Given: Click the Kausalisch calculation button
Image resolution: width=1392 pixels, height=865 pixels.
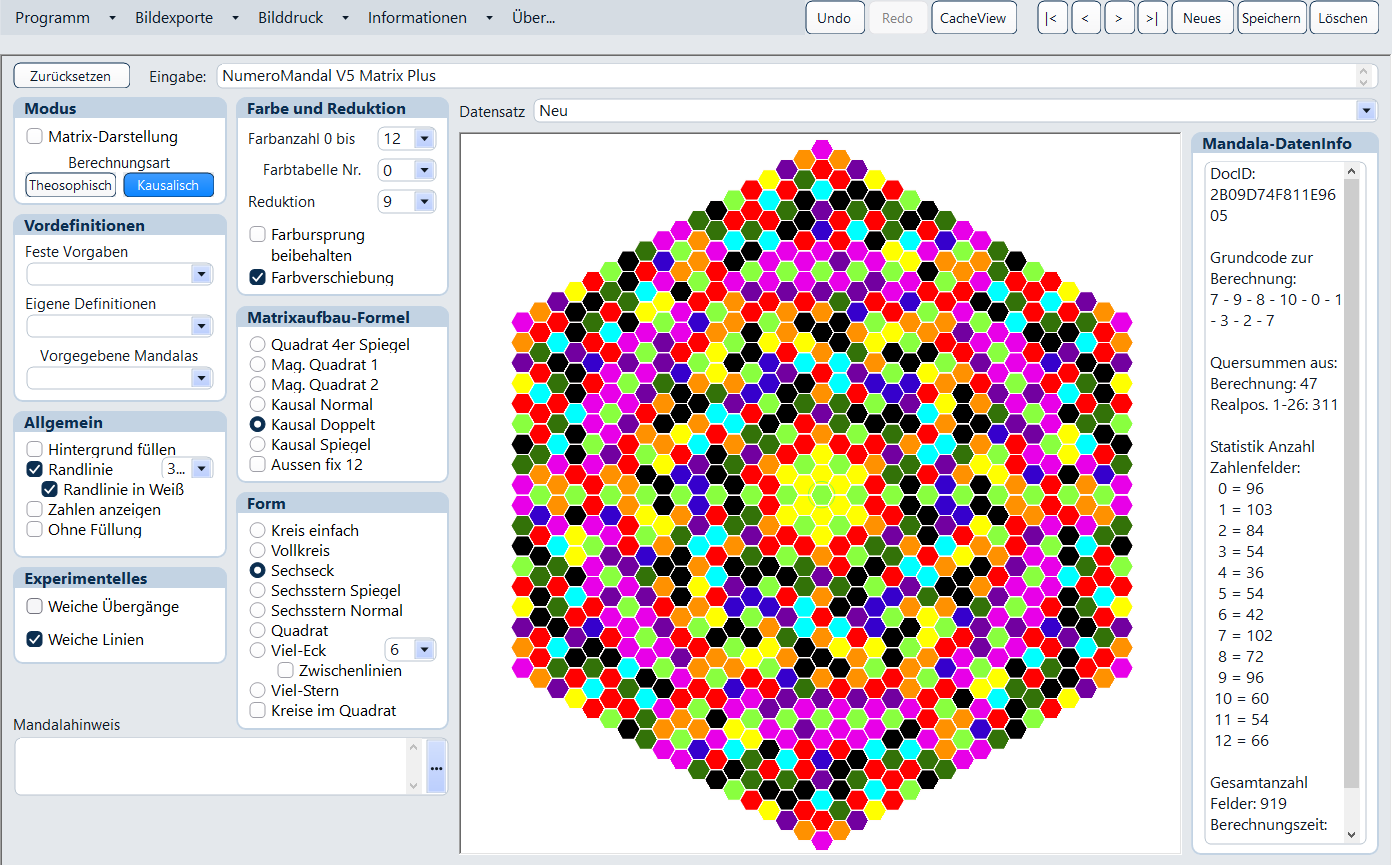Looking at the screenshot, I should tap(168, 185).
